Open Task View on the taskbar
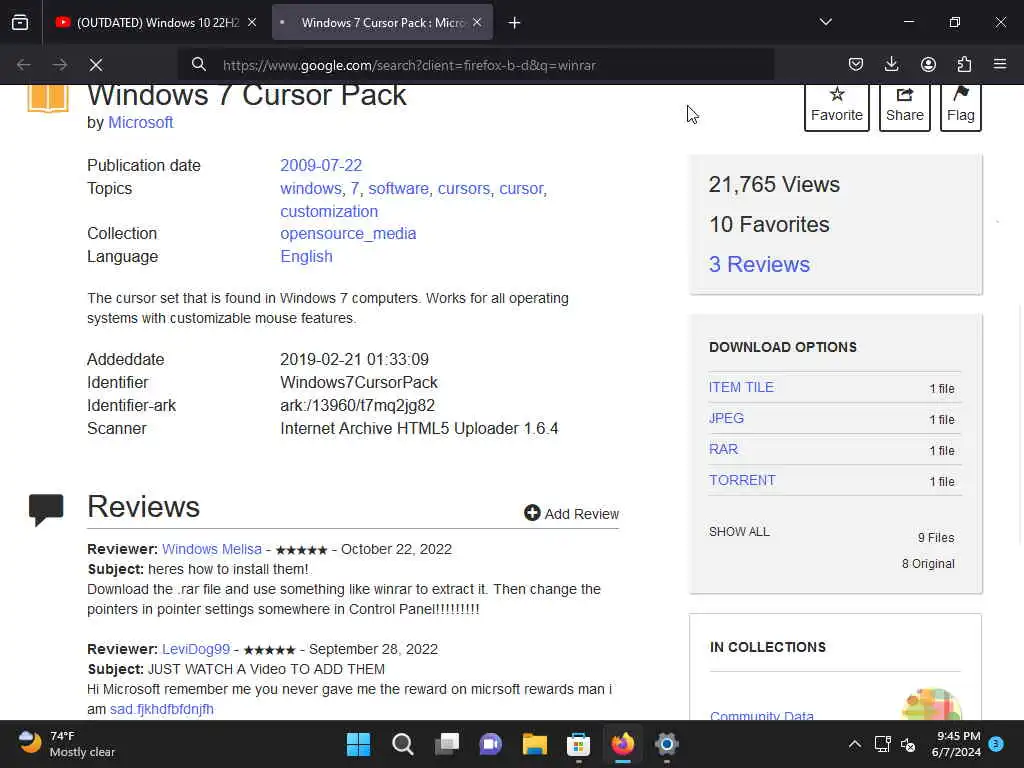 click(447, 744)
